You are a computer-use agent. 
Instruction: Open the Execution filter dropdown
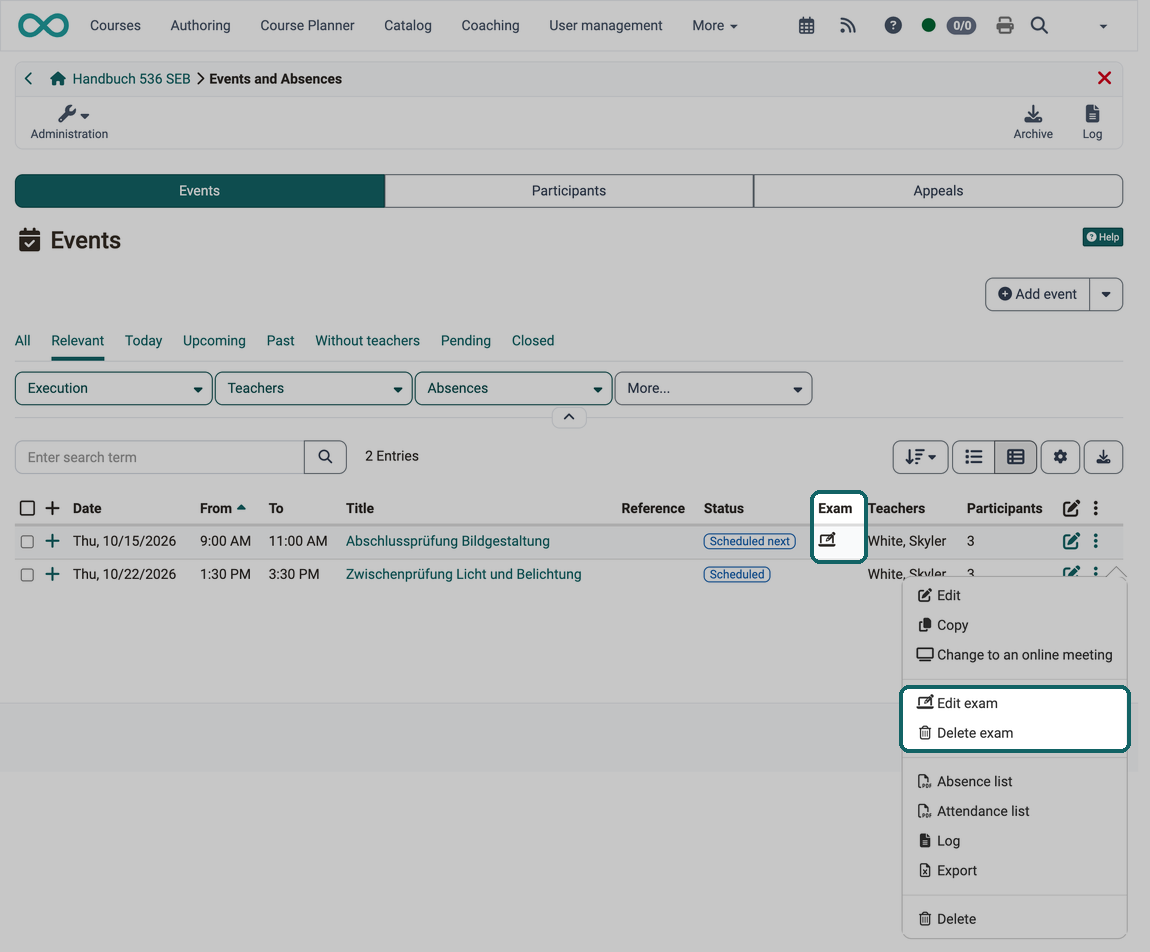(114, 388)
